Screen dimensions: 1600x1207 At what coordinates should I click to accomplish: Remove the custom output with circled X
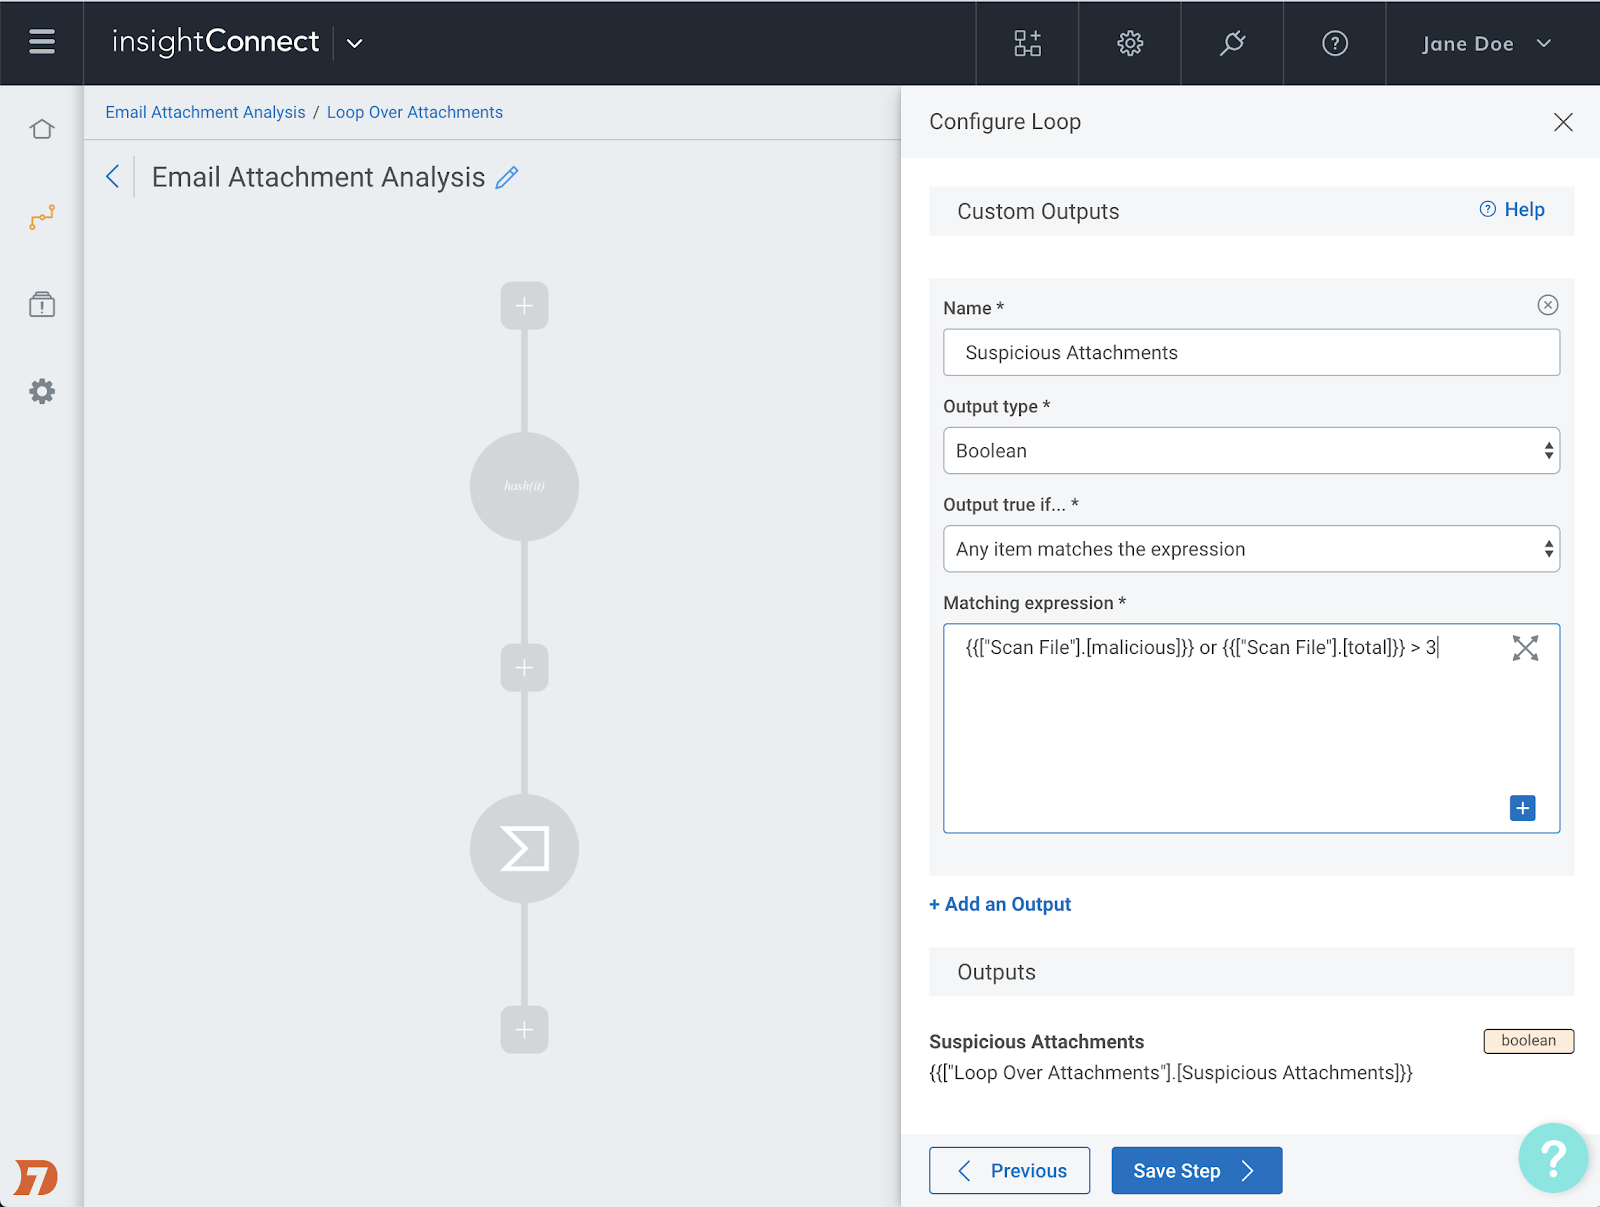pos(1547,305)
